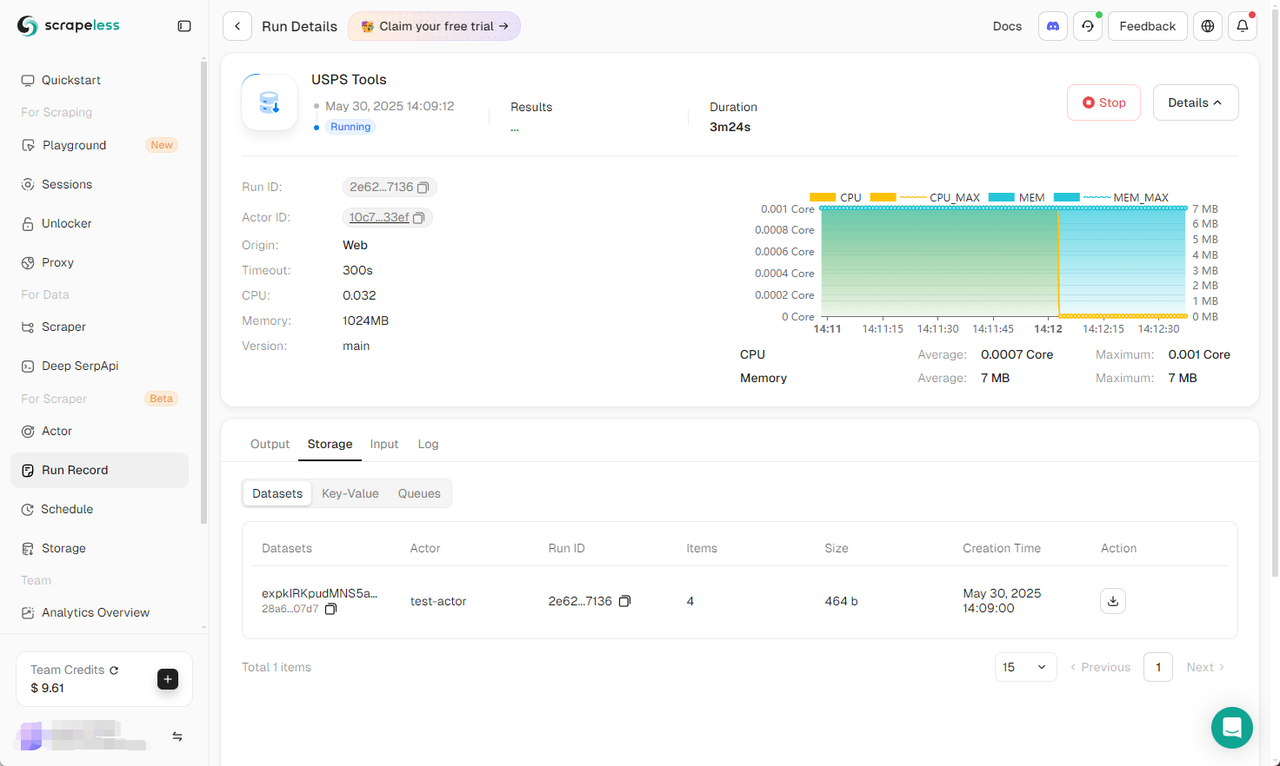The image size is (1280, 766).
Task: Stop the running actor
Action: [x=1104, y=102]
